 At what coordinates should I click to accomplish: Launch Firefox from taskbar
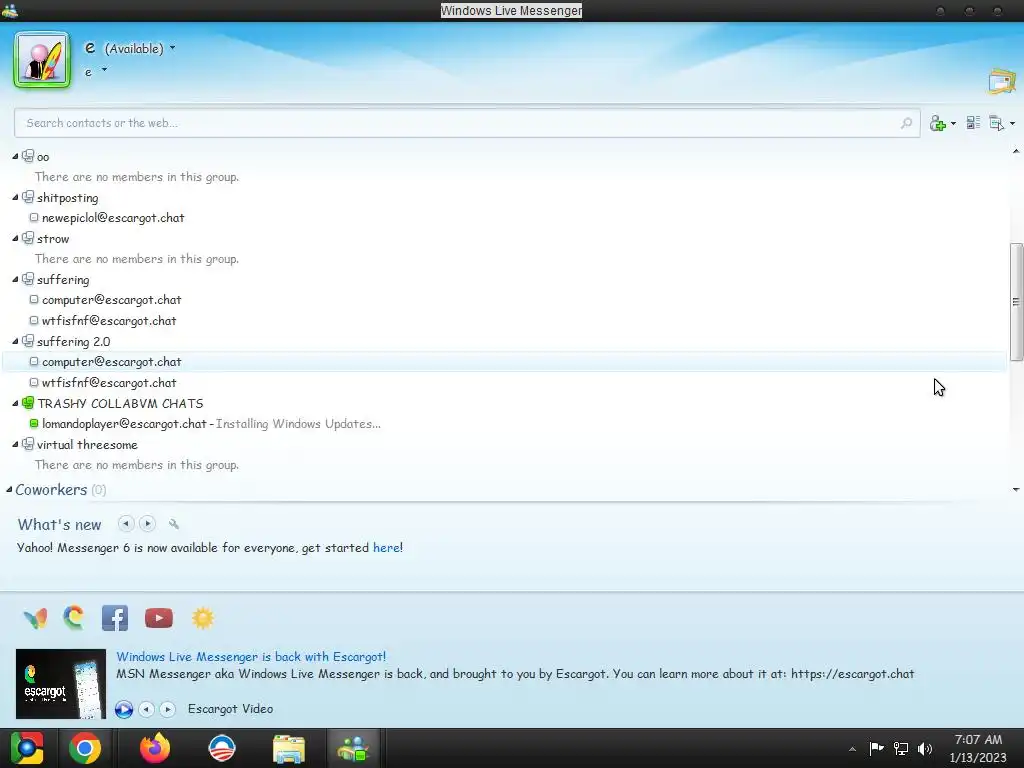[x=155, y=748]
